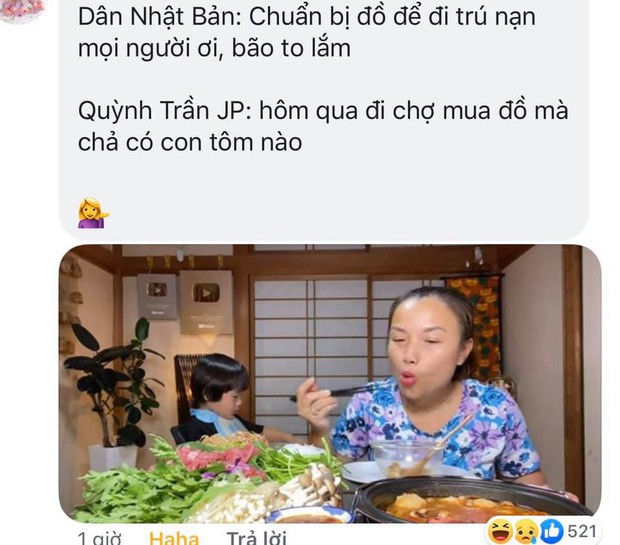The height and width of the screenshot is (545, 620).
Task: Click the woman shrugging emoji in comment
Action: coord(93,213)
